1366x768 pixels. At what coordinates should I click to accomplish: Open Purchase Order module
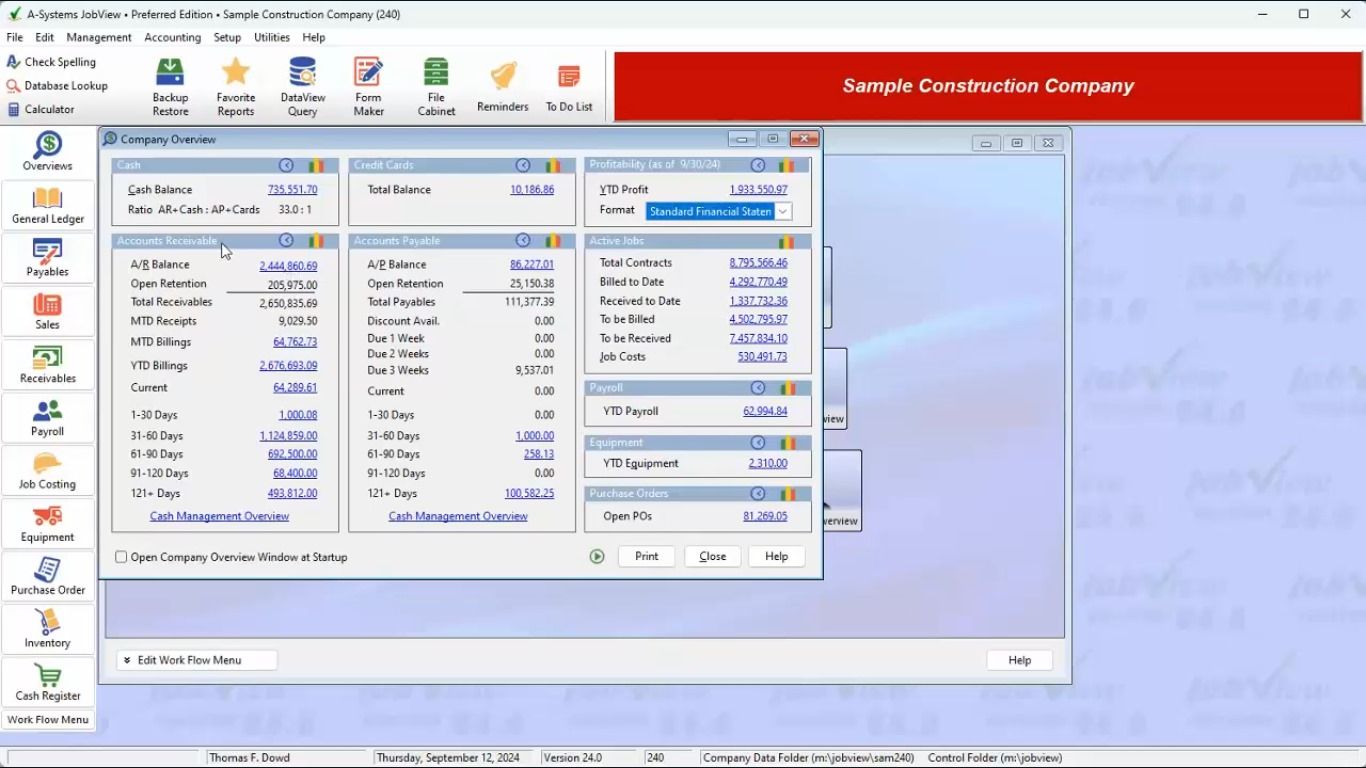point(48,576)
